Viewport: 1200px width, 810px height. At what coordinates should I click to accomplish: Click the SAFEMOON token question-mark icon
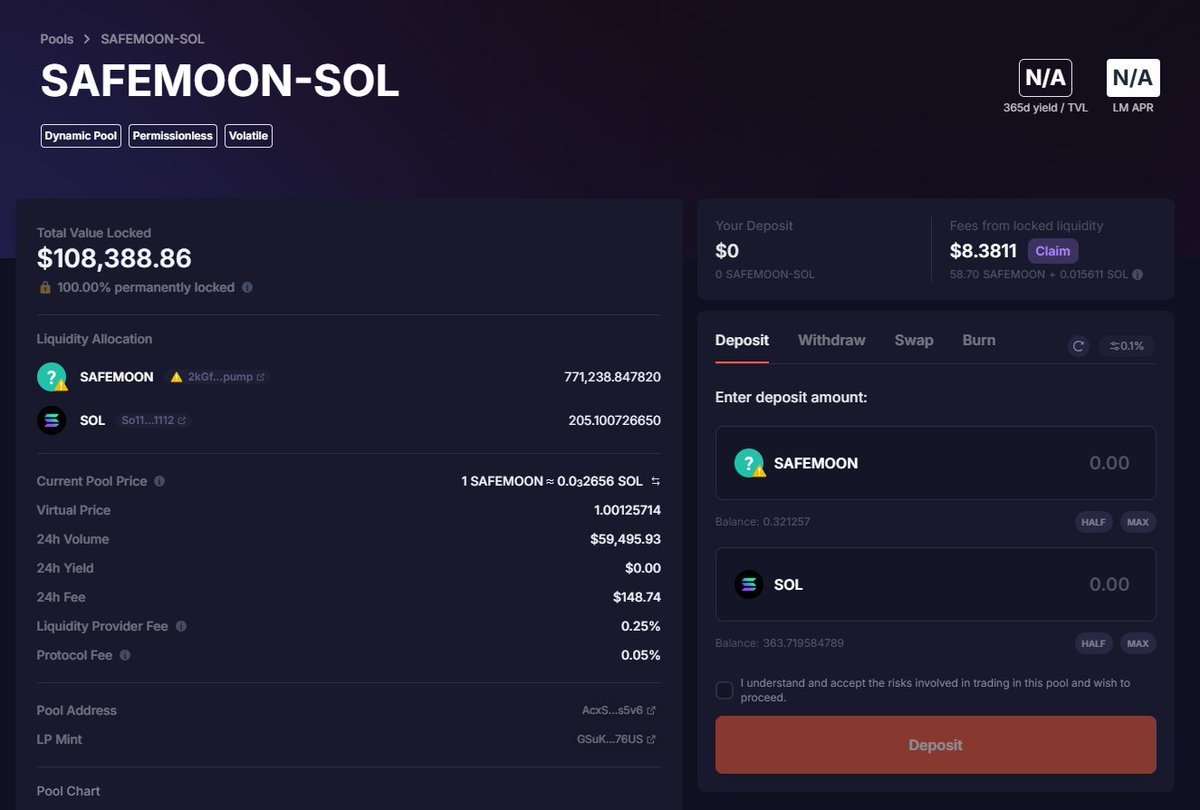pyautogui.click(x=51, y=377)
